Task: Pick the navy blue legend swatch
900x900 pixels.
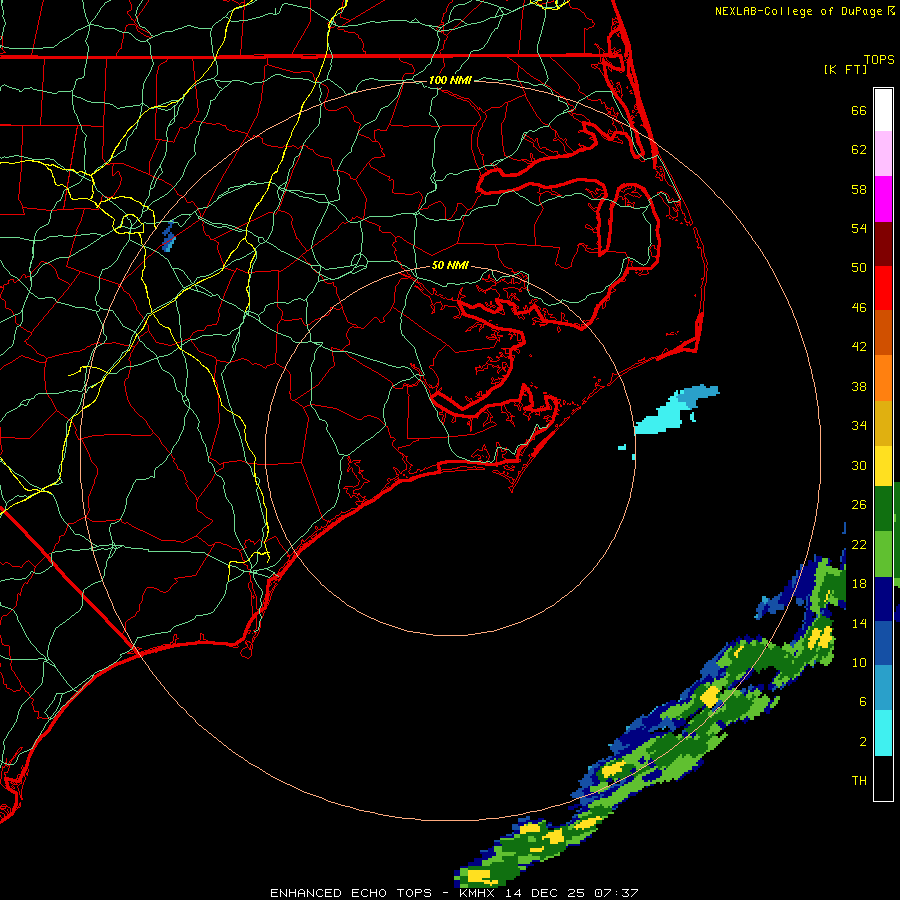Action: coord(883,599)
